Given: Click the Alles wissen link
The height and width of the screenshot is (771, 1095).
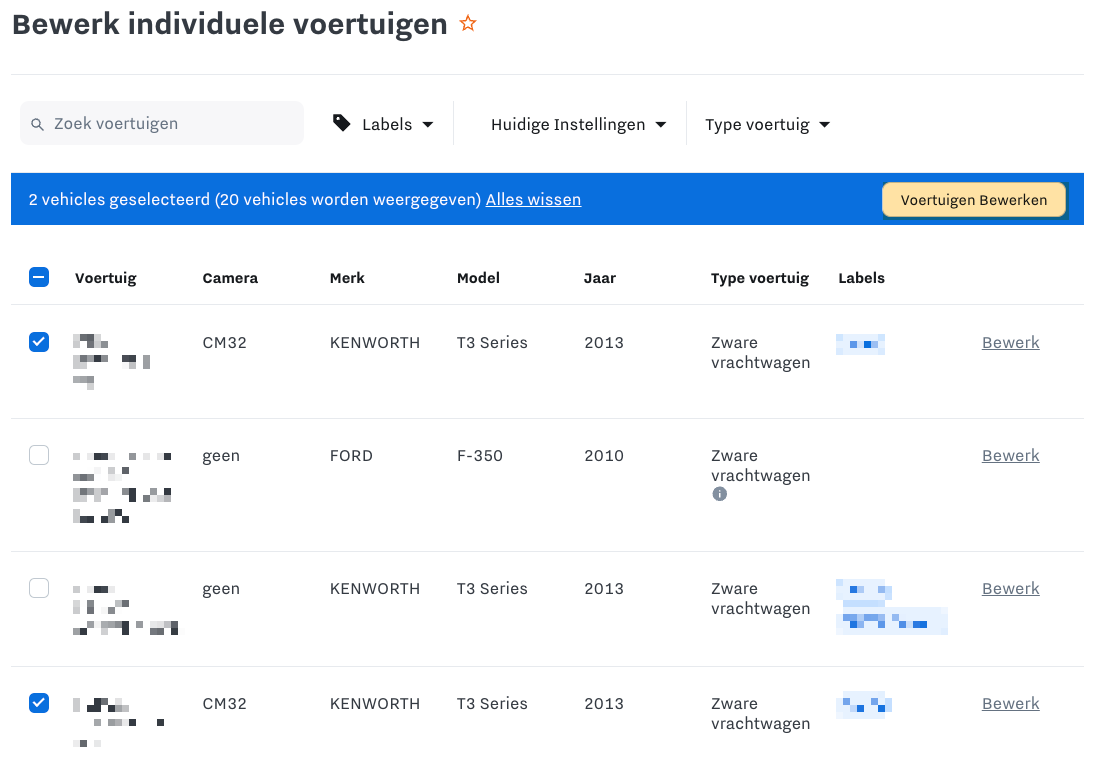Looking at the screenshot, I should (533, 200).
